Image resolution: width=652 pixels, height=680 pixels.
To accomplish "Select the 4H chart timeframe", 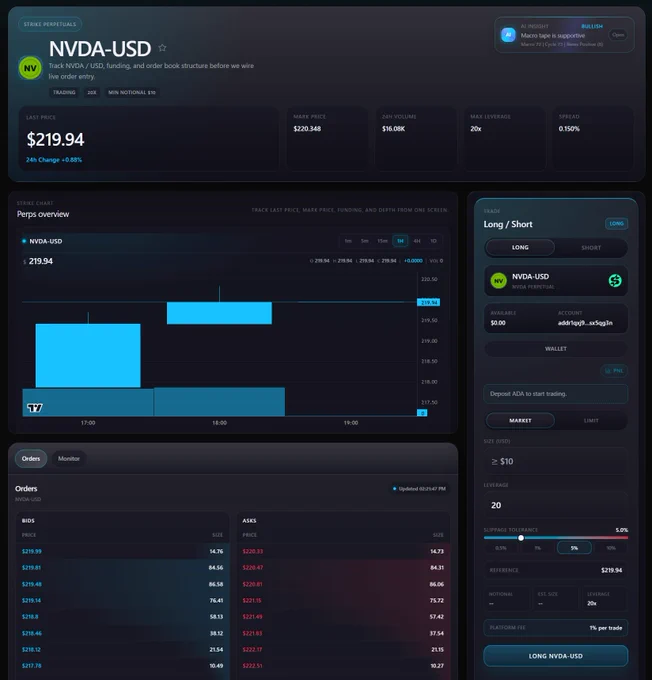I will coord(417,241).
